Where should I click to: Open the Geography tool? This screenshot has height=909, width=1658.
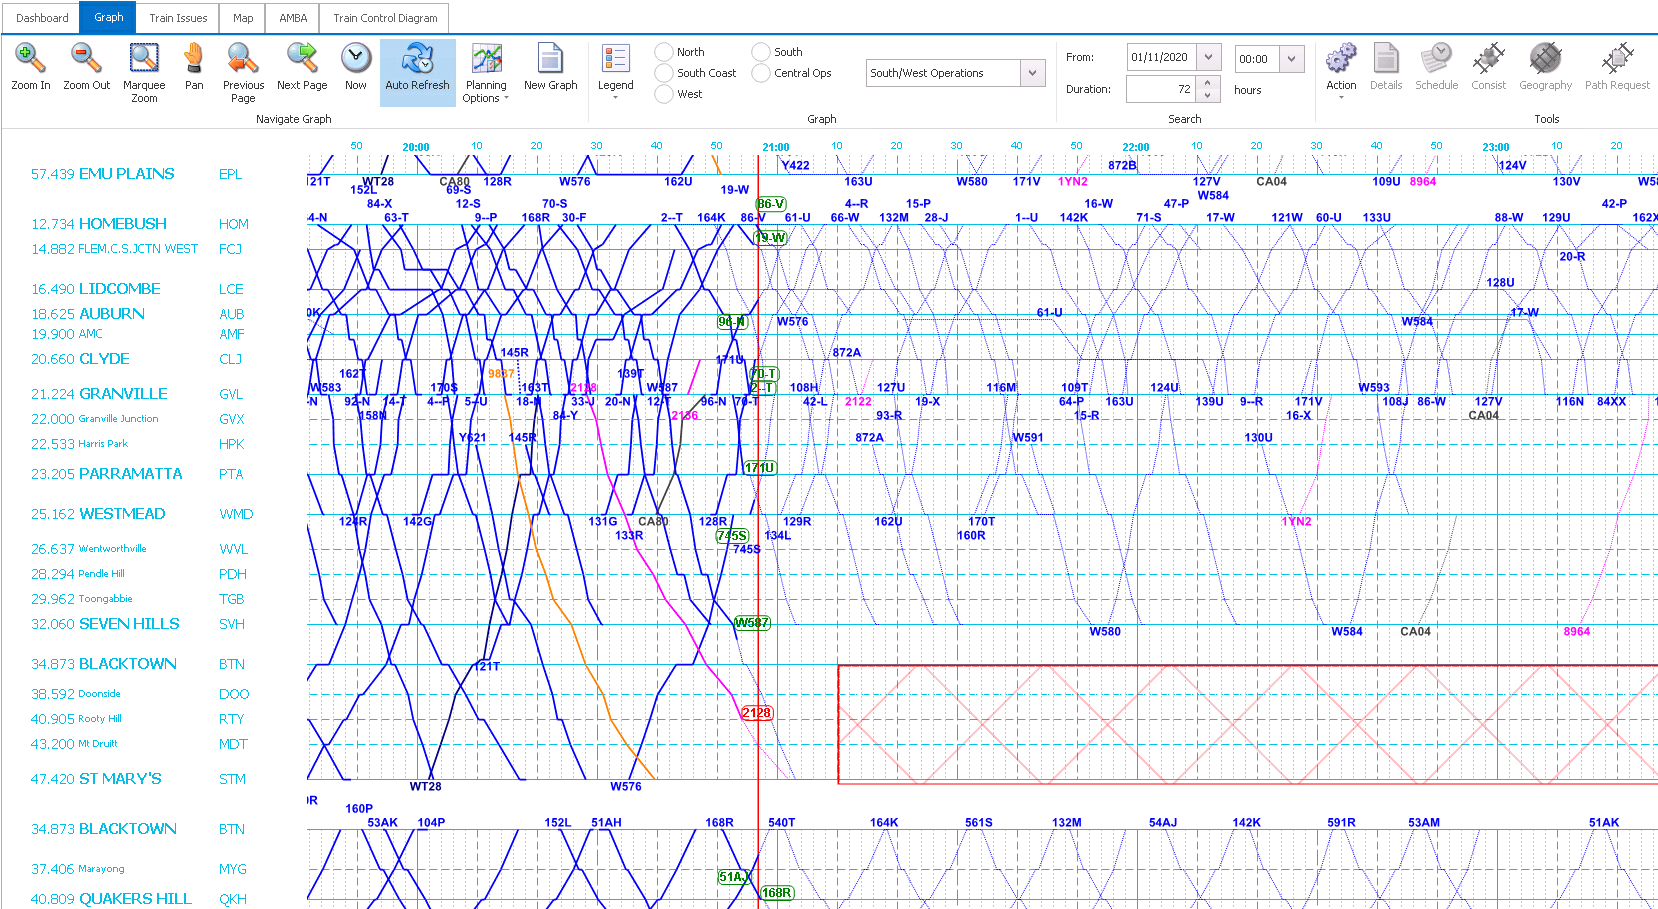1545,68
